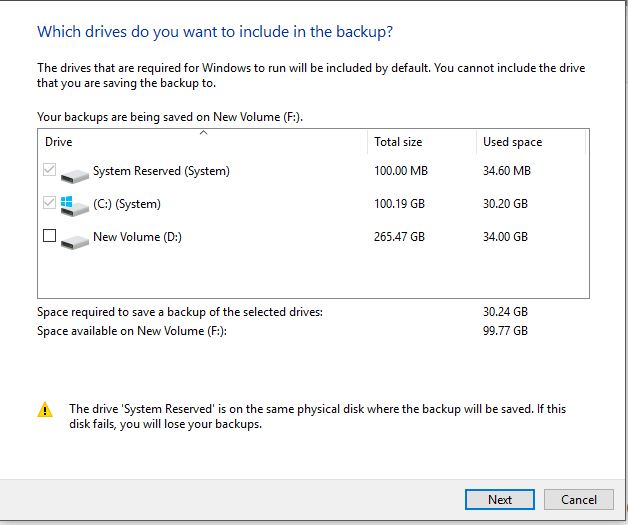Click 'Space available on New Volume (F:)' label
The height and width of the screenshot is (525, 628).
point(132,331)
